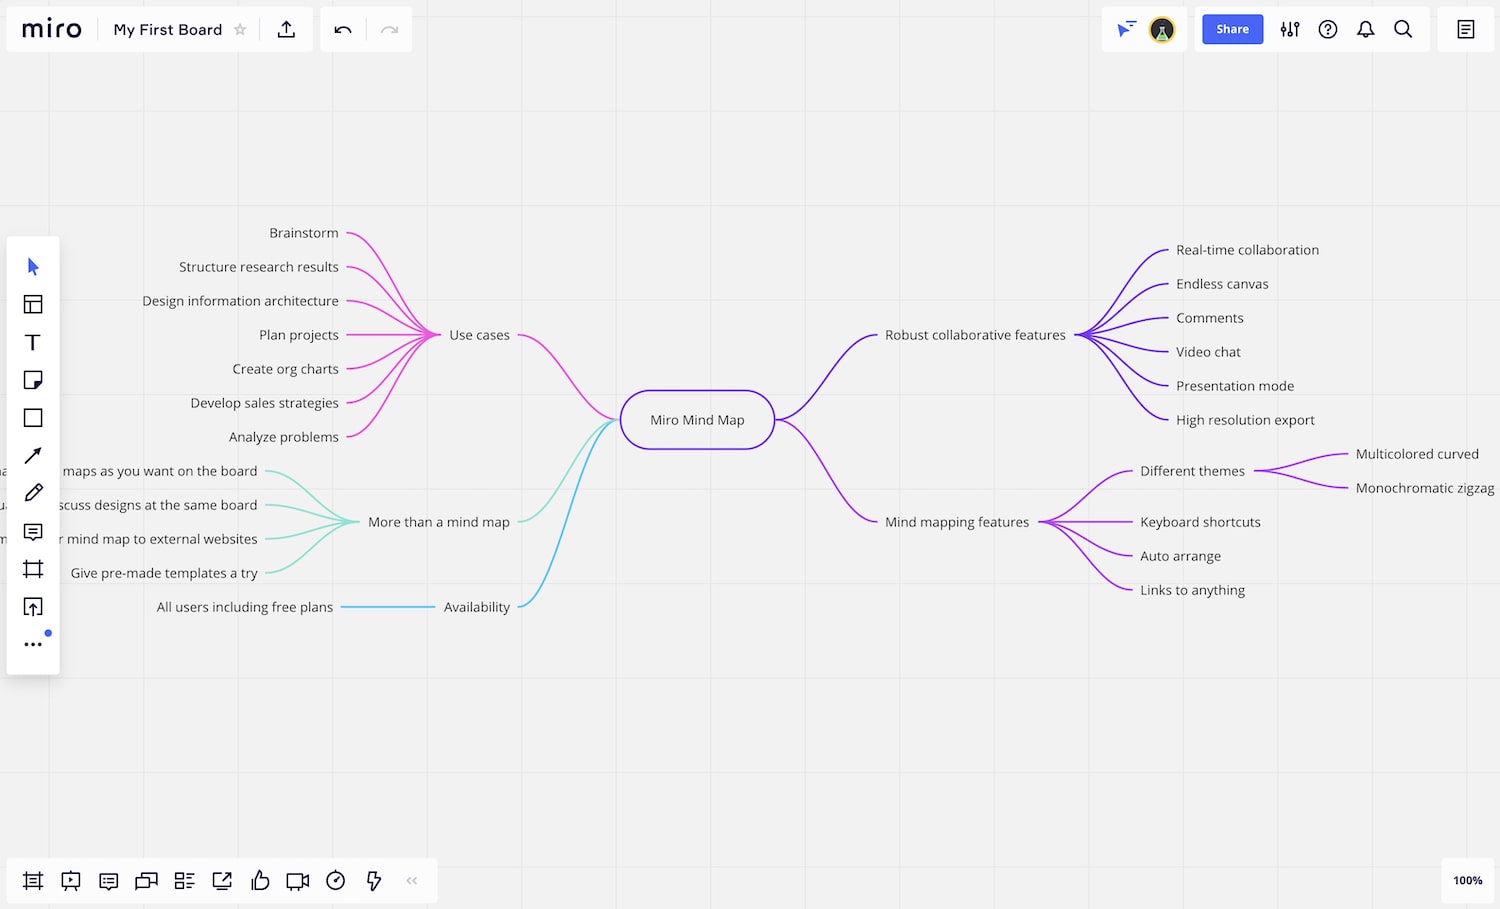Screen dimensions: 1500x909
Task: Select the Video chat node
Action: (1208, 352)
